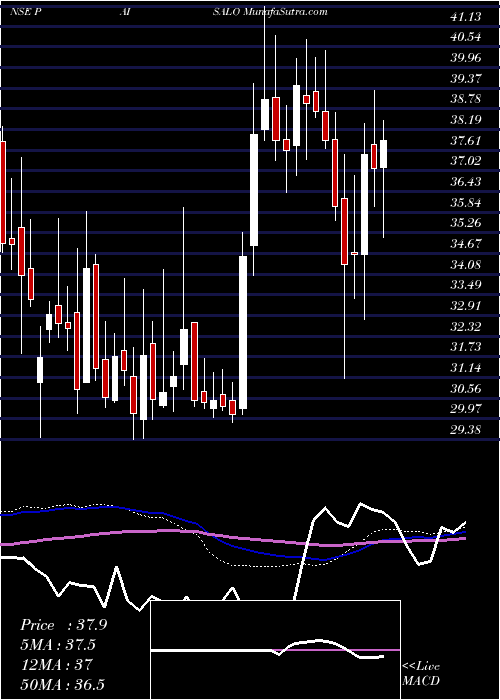Select the 37.02 price axis label

point(466,161)
